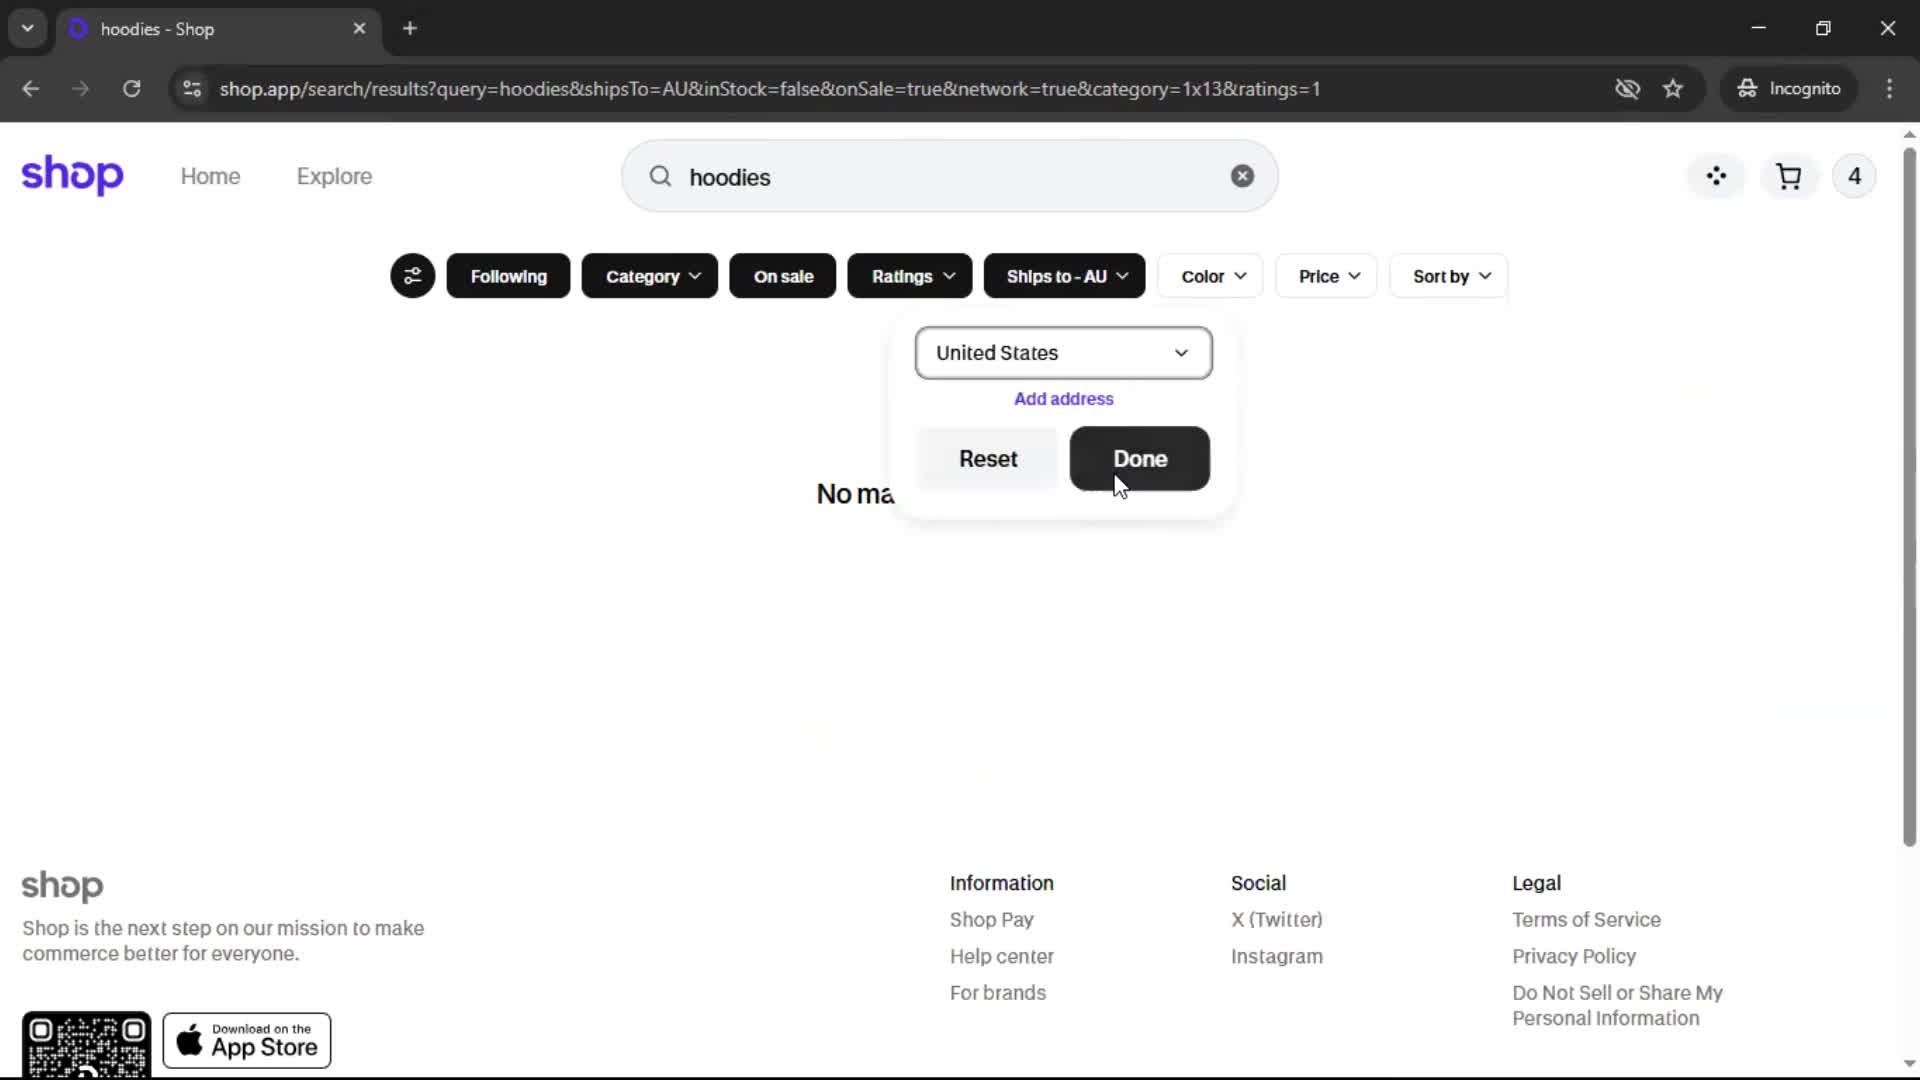Expand the Sort by dropdown

[x=1450, y=276]
